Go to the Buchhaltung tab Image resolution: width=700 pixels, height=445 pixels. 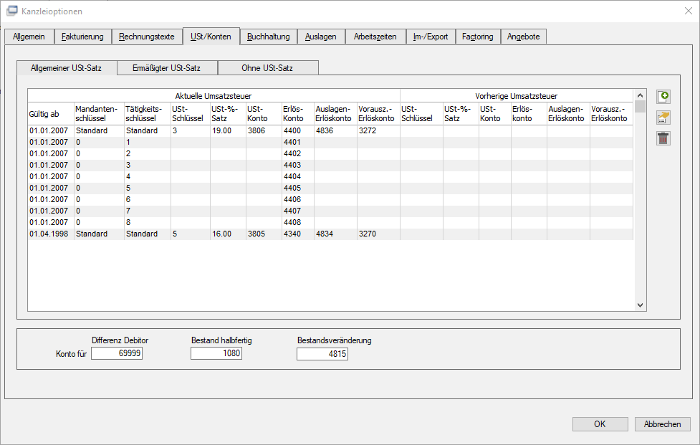coord(269,37)
